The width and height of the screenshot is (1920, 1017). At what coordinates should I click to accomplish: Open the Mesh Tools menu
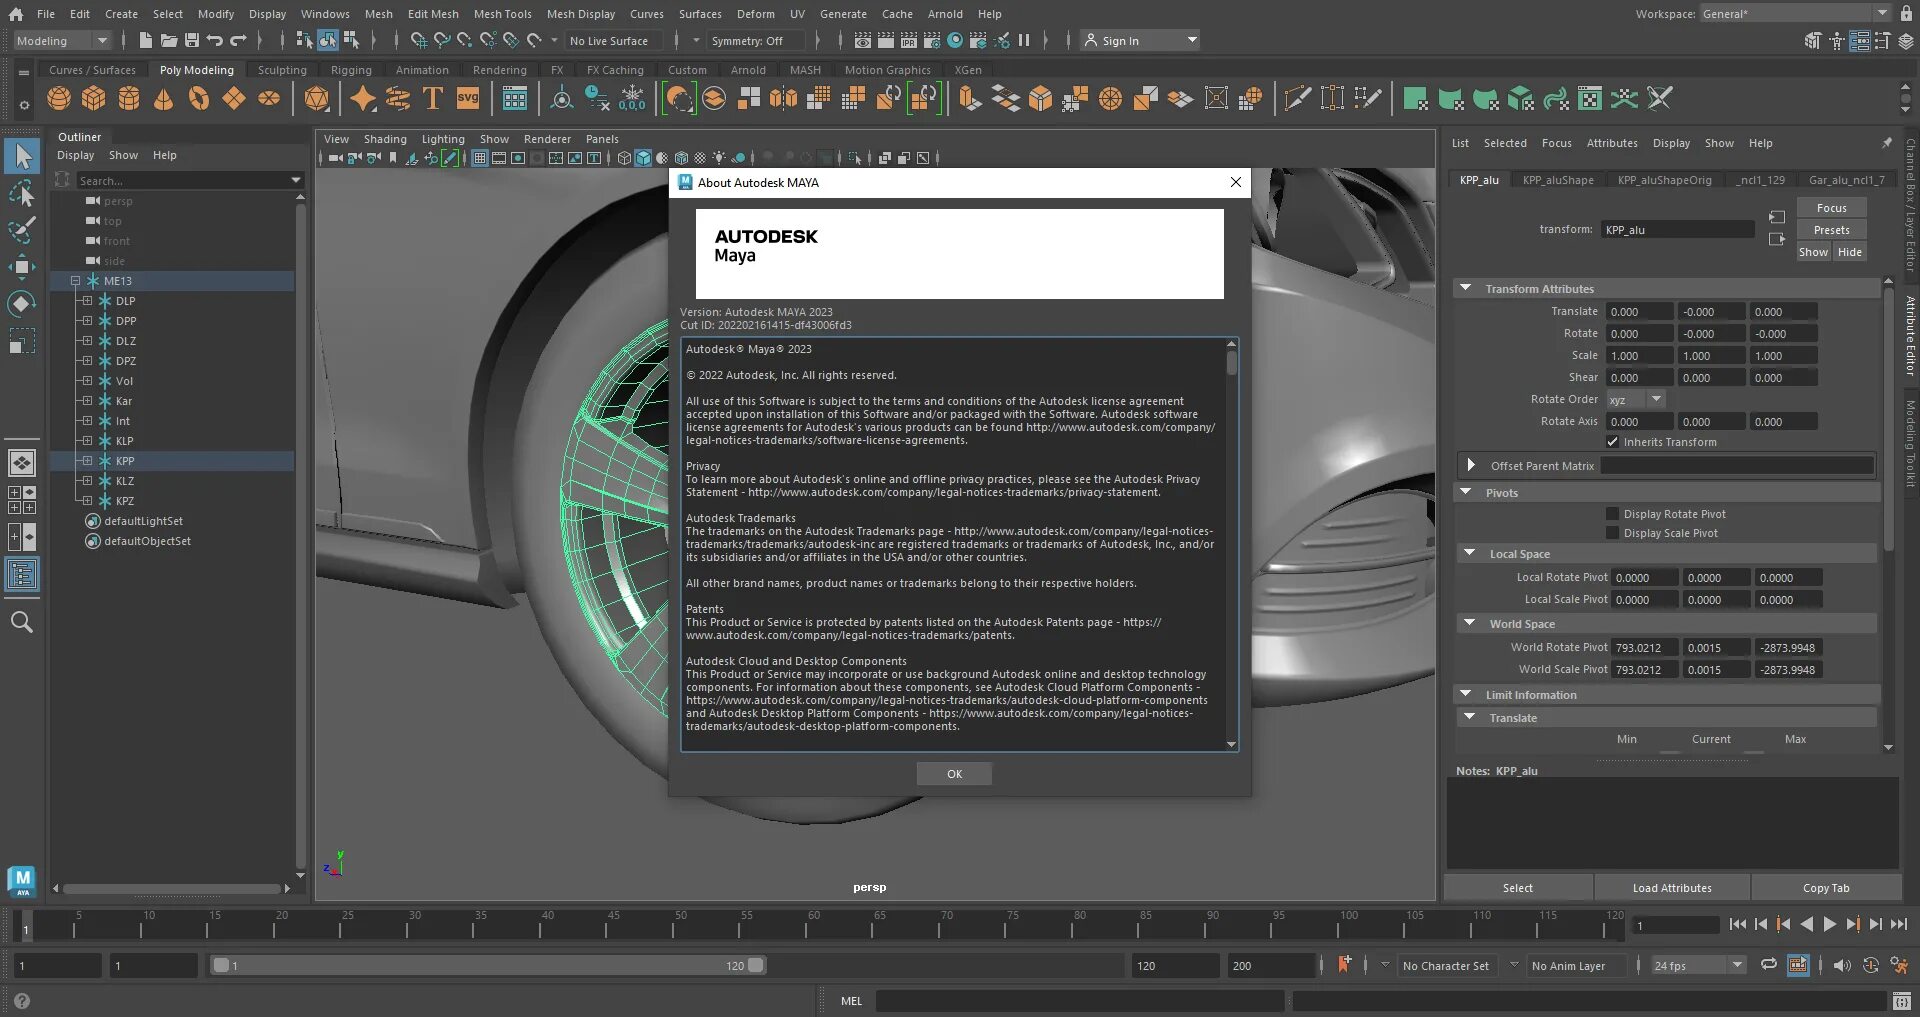coord(502,14)
